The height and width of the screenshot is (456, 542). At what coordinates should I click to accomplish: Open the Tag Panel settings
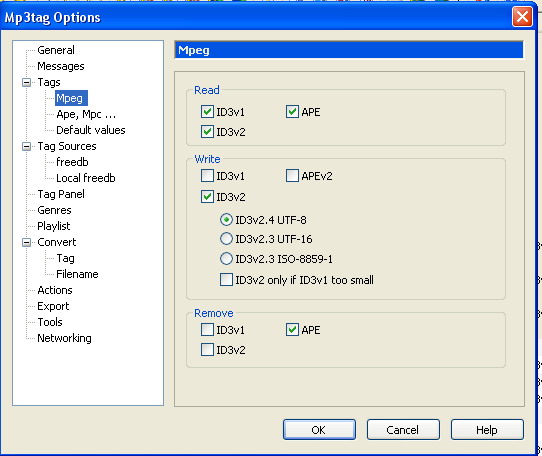[61, 194]
